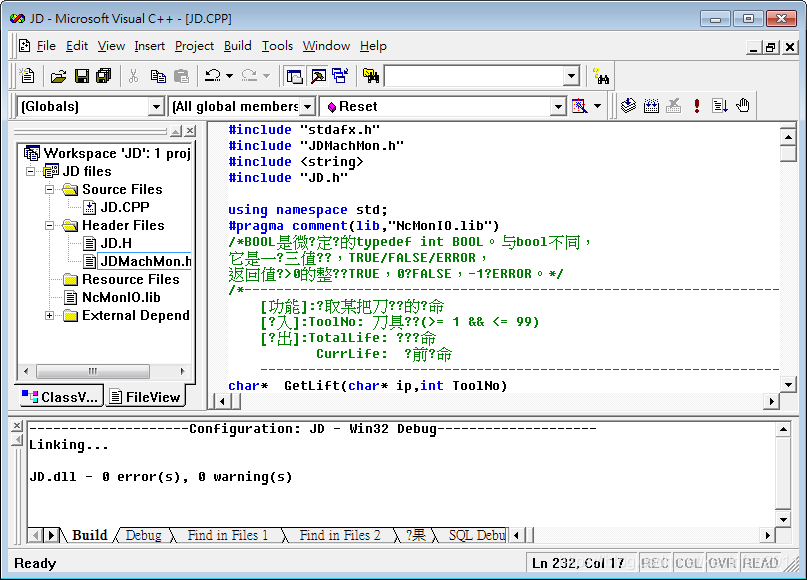This screenshot has width=807, height=580.
Task: Open the Build menu
Action: [237, 46]
